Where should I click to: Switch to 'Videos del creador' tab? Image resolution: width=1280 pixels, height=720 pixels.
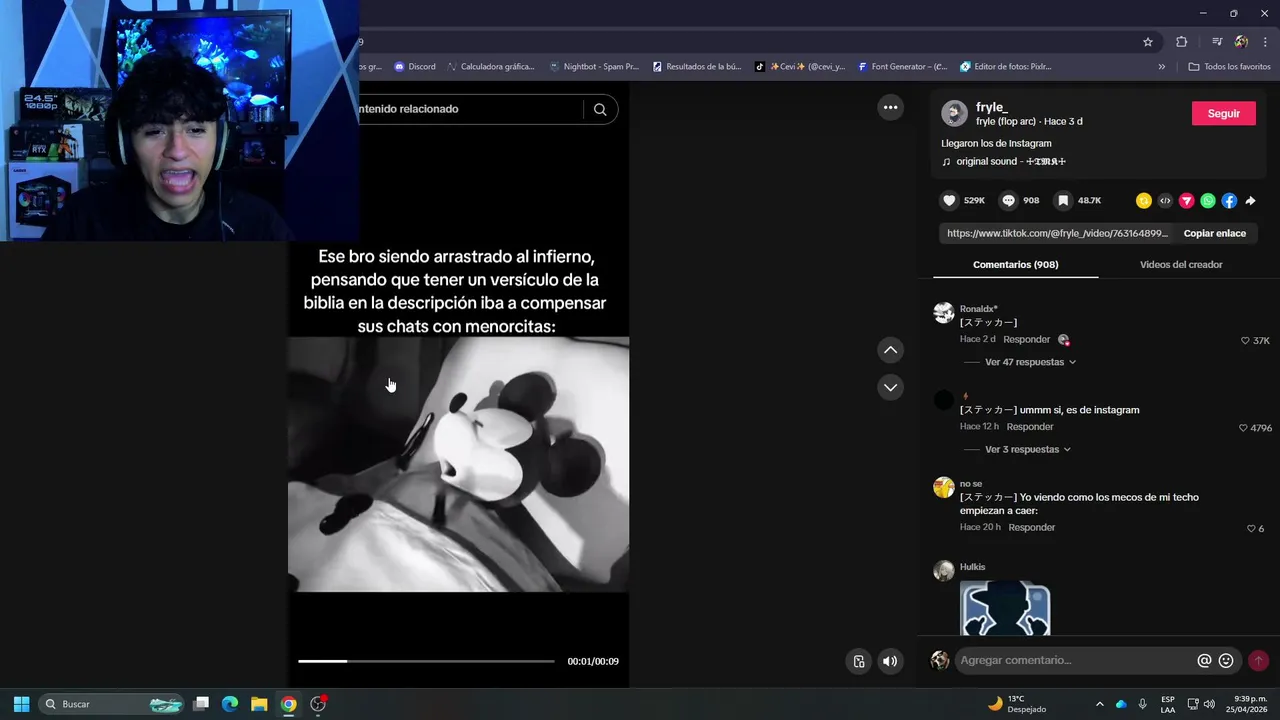click(x=1181, y=265)
